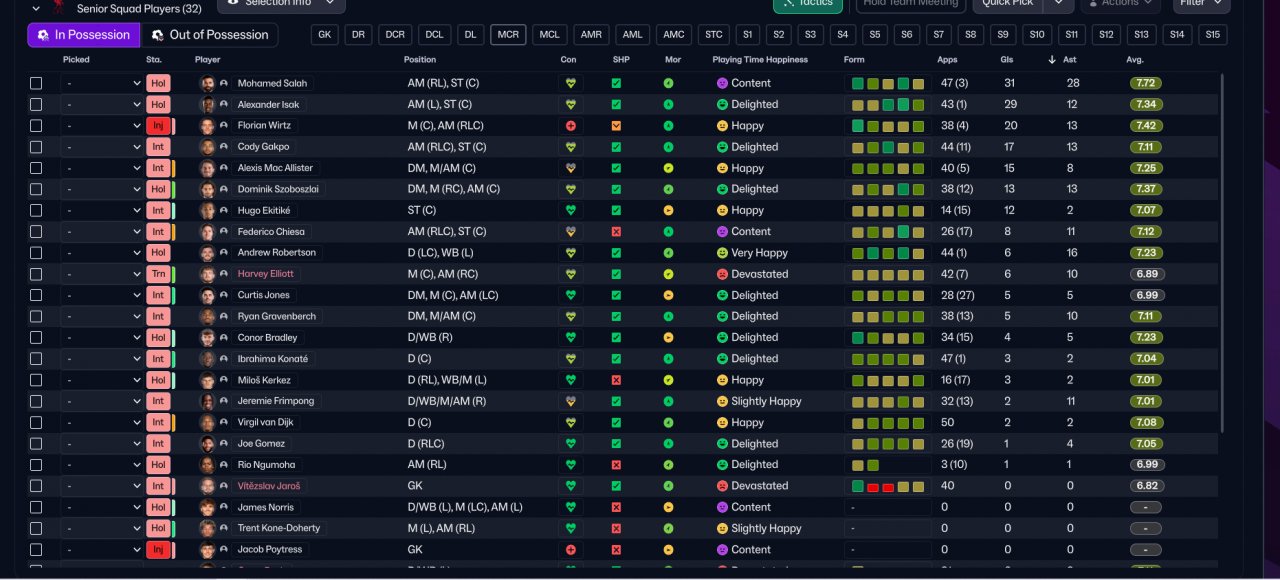The width and height of the screenshot is (1280, 580).
Task: Click Mohamed Salah's heart condition icon
Action: pos(571,83)
